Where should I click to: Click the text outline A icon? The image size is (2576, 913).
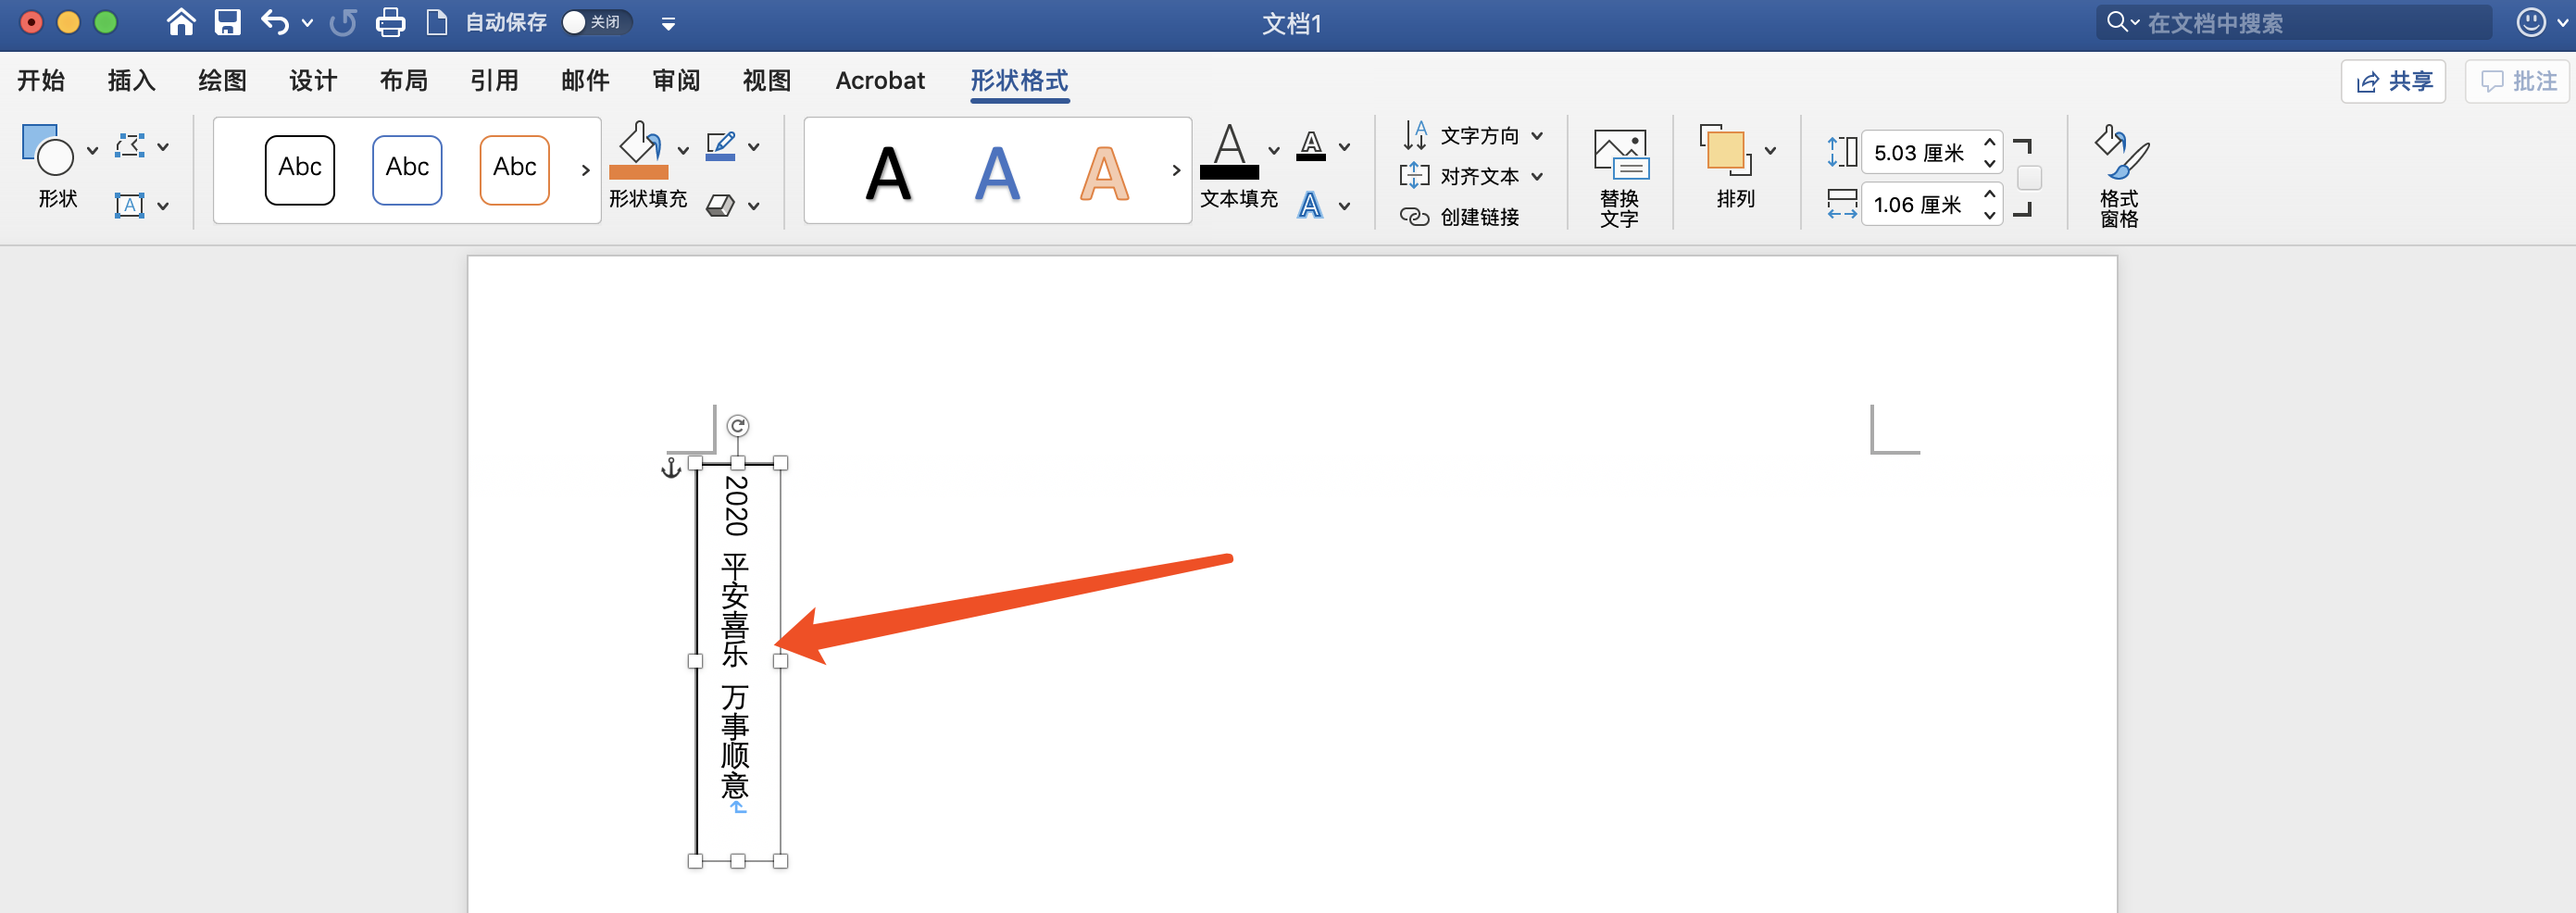[x=1311, y=146]
